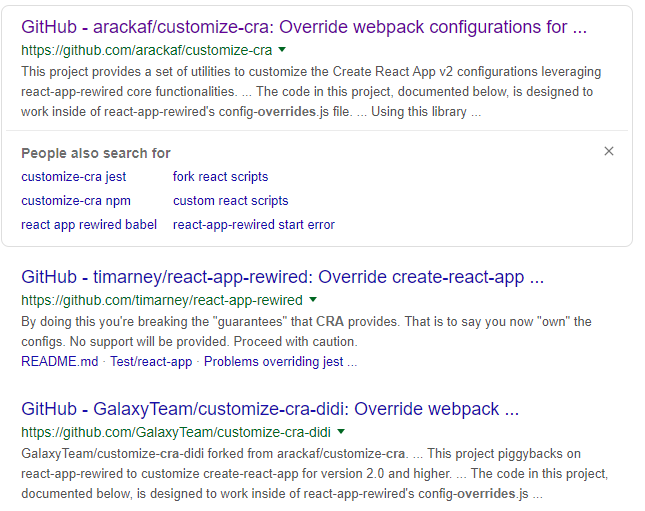Click snippet starting 'By doing this you're breaking'
This screenshot has width=645, height=511.
tap(306, 332)
